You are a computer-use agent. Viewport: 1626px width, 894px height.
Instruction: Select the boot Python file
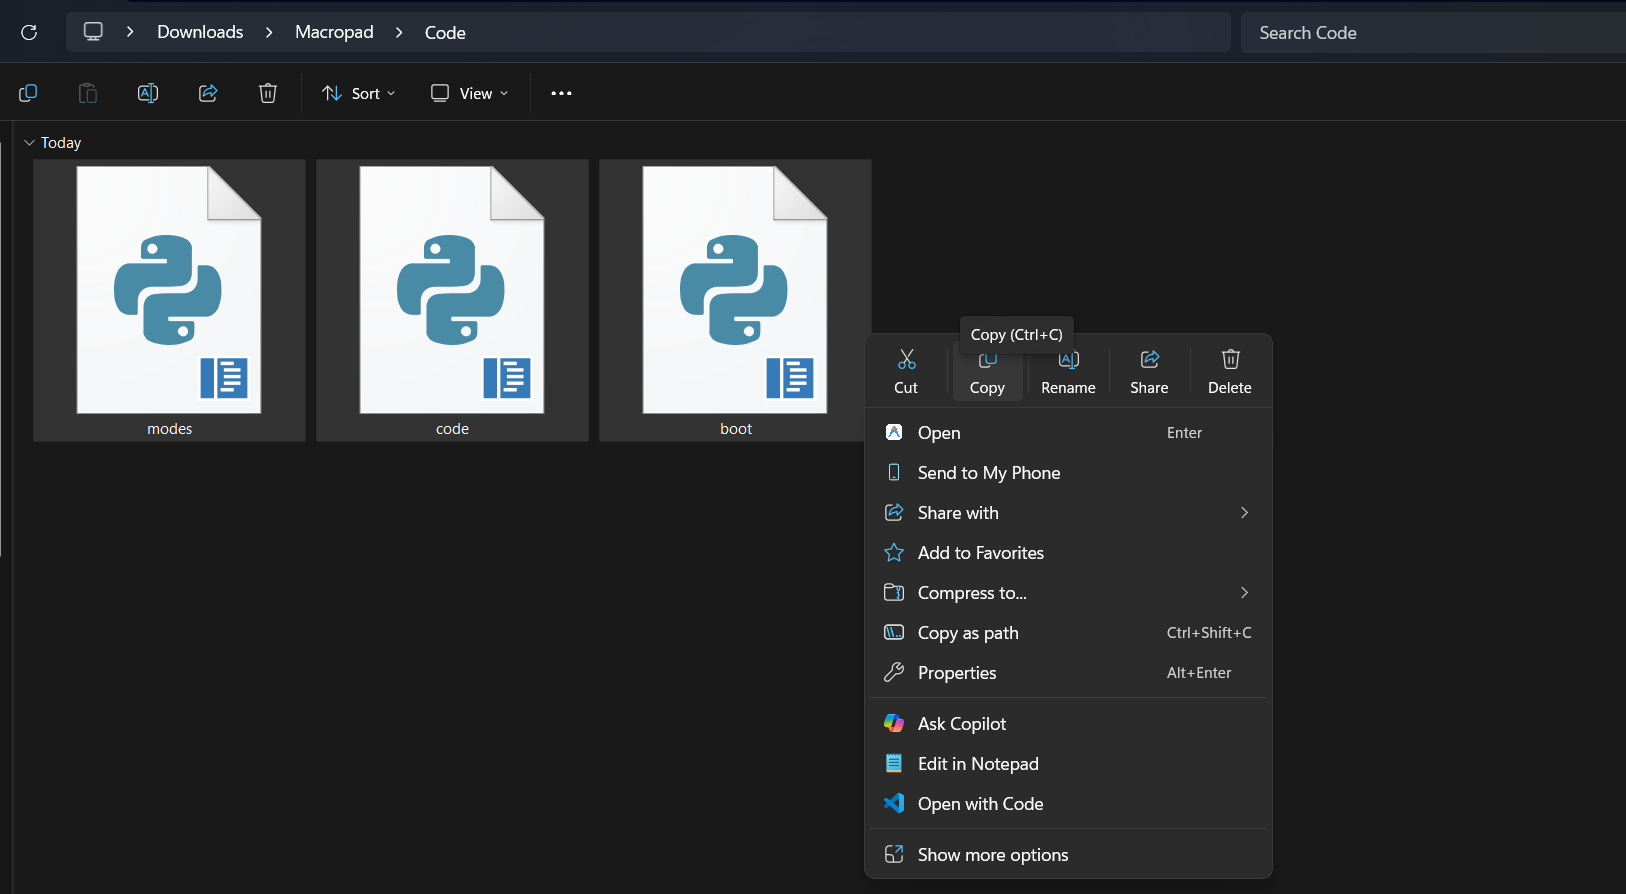[x=735, y=300]
